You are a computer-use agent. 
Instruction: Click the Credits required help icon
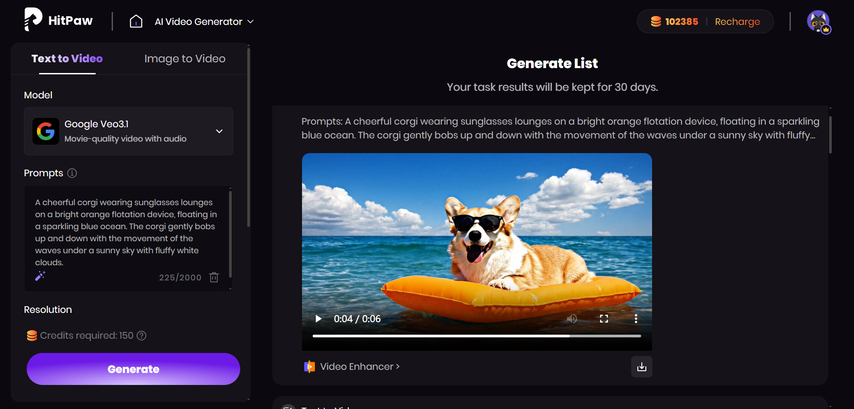point(141,335)
